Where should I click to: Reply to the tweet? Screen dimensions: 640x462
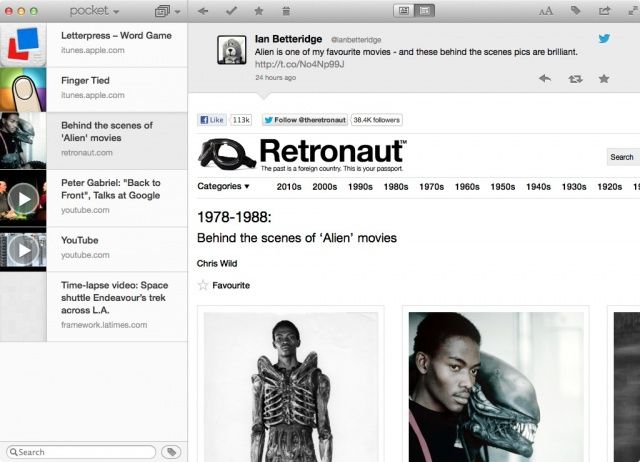pos(545,78)
